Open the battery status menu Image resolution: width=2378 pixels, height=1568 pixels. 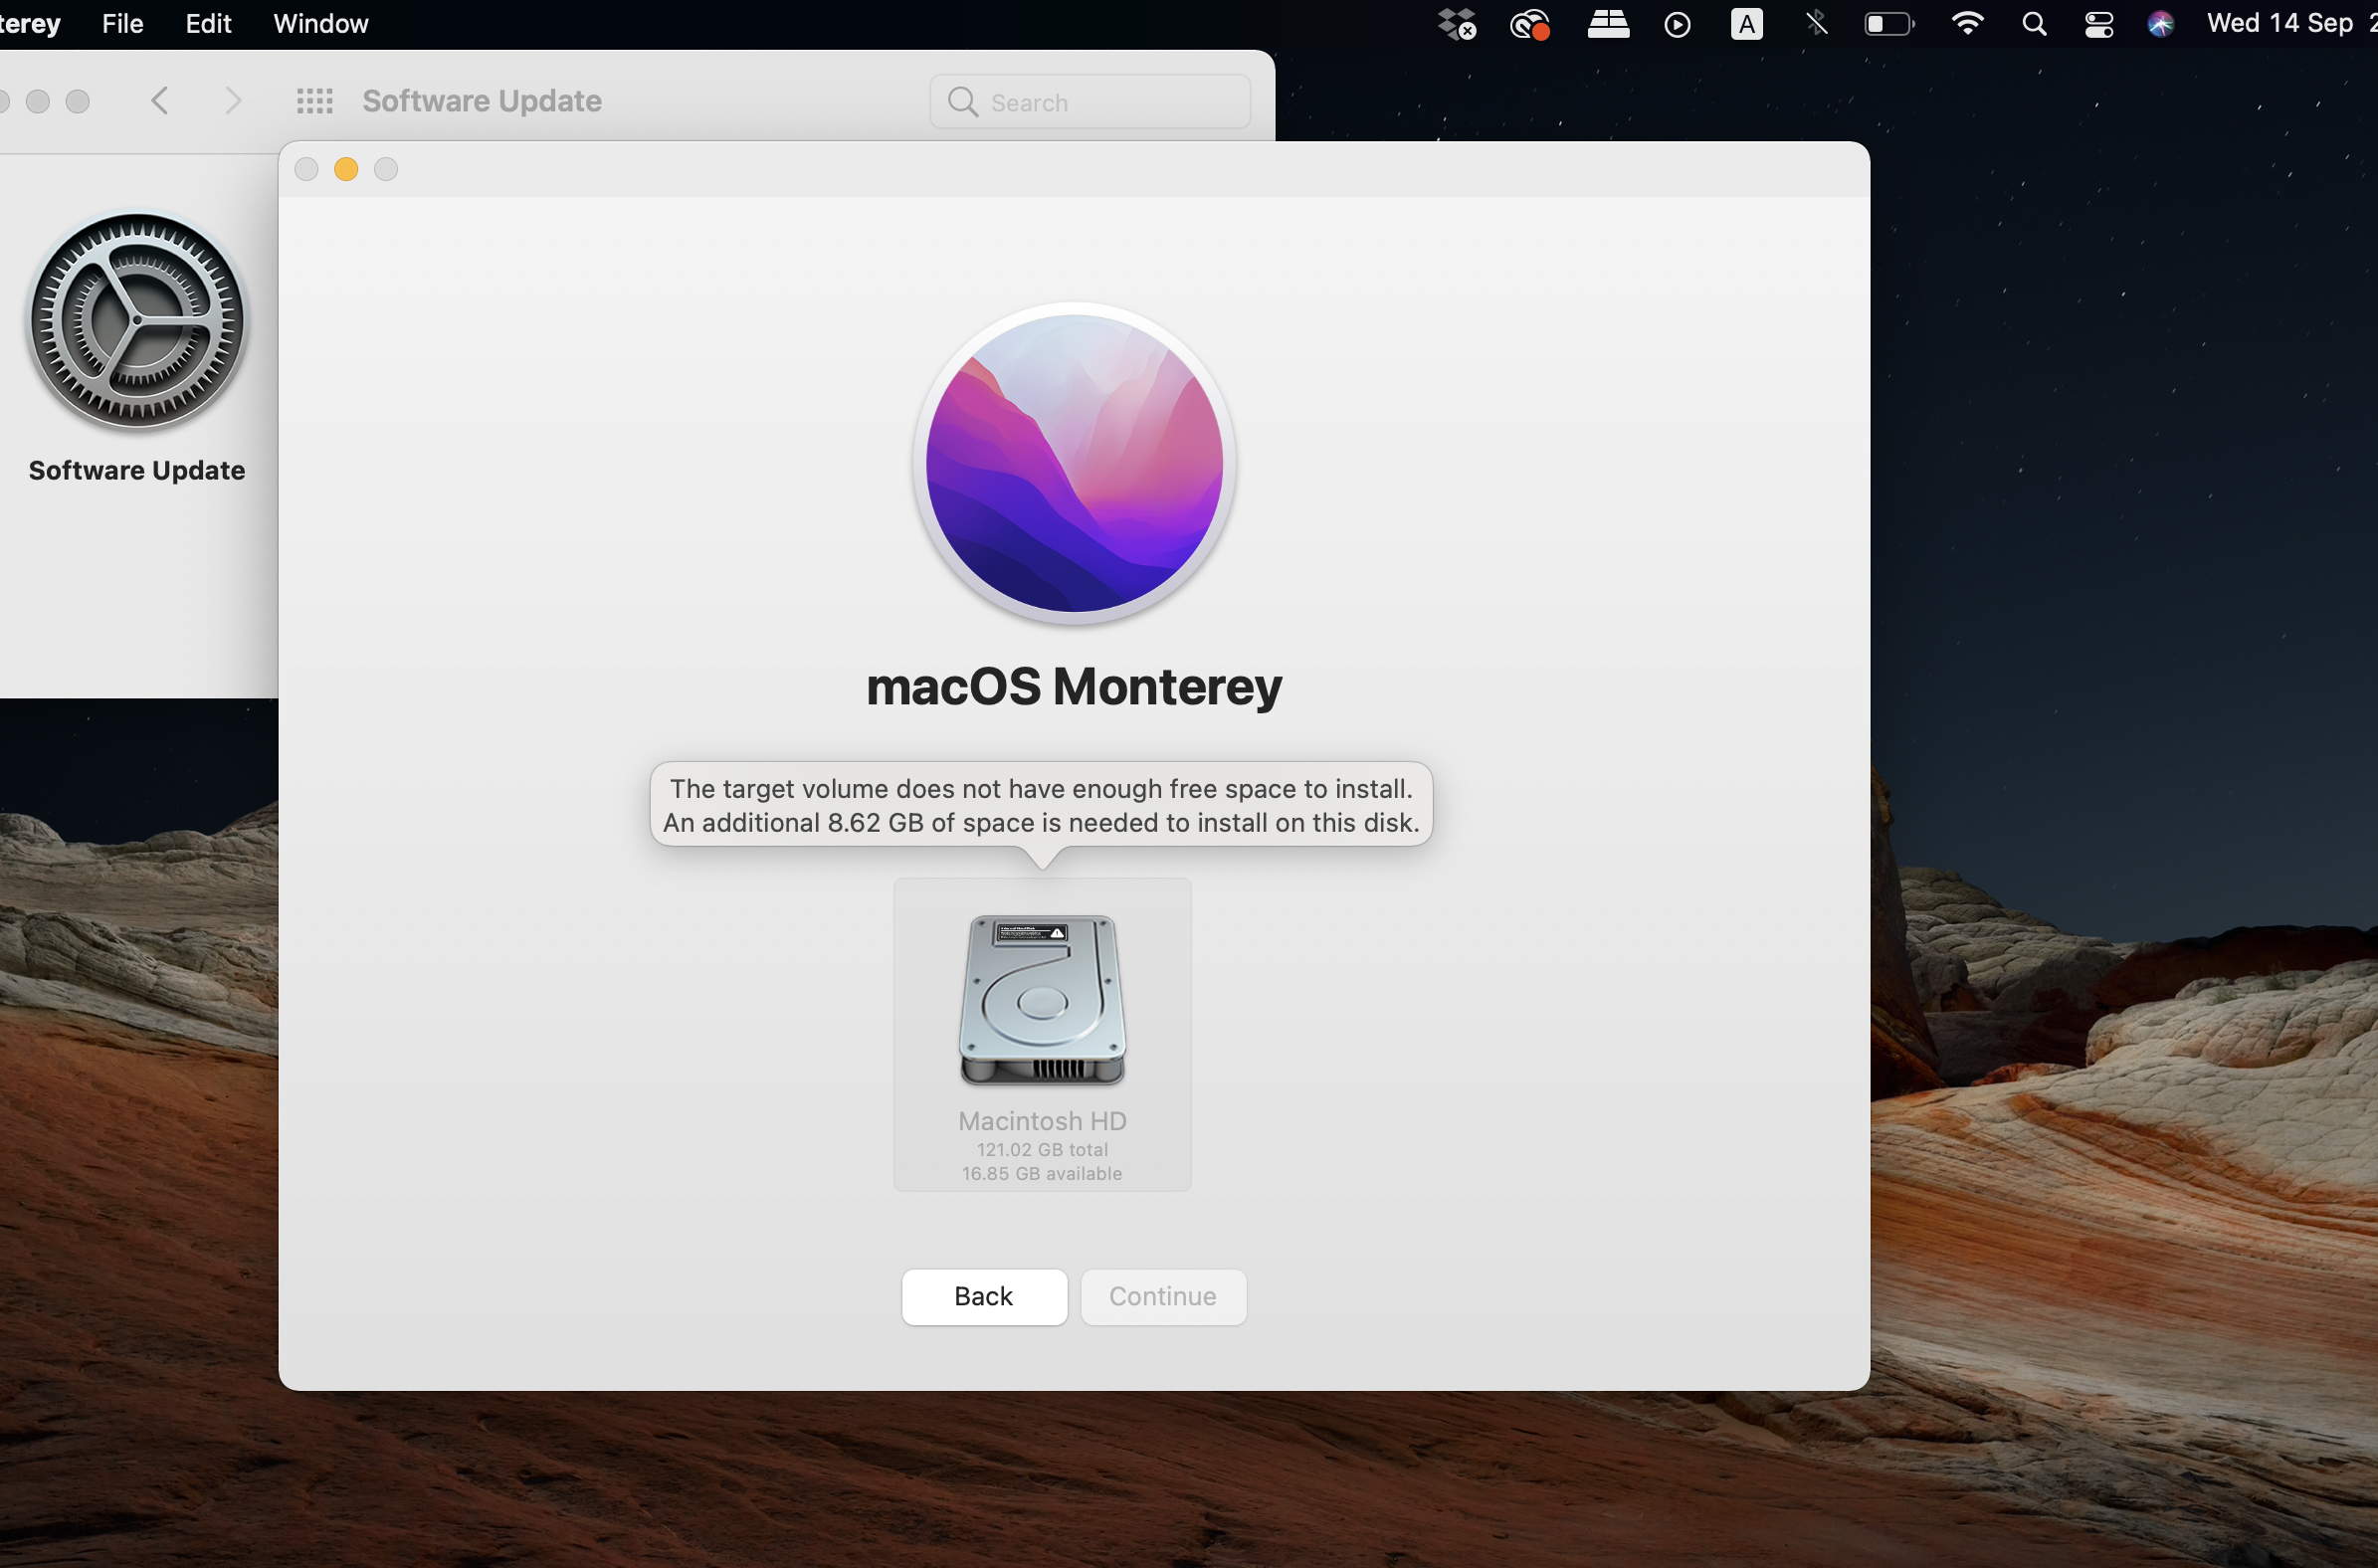point(1888,24)
